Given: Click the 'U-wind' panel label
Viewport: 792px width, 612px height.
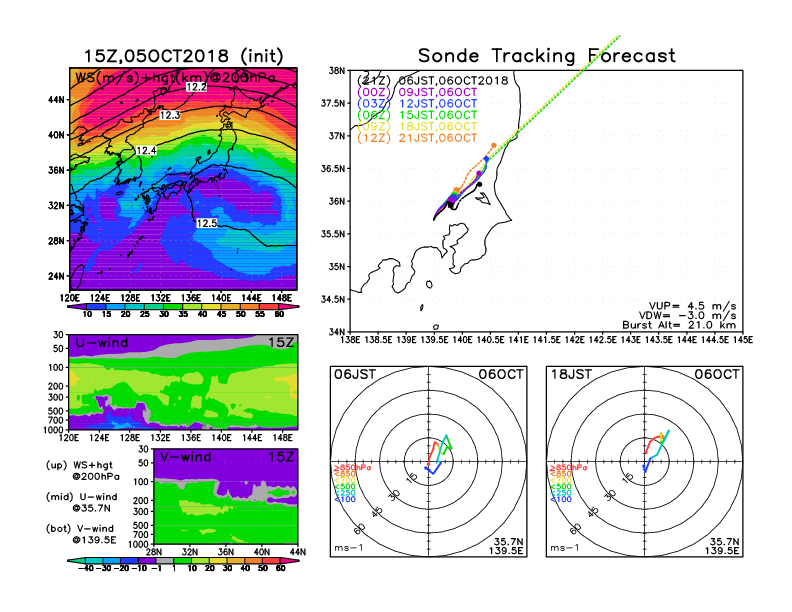Looking at the screenshot, I should coord(102,343).
